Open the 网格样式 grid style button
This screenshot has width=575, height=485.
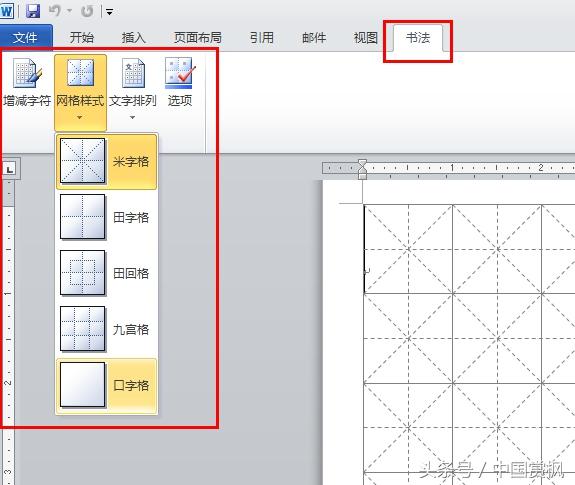80,92
